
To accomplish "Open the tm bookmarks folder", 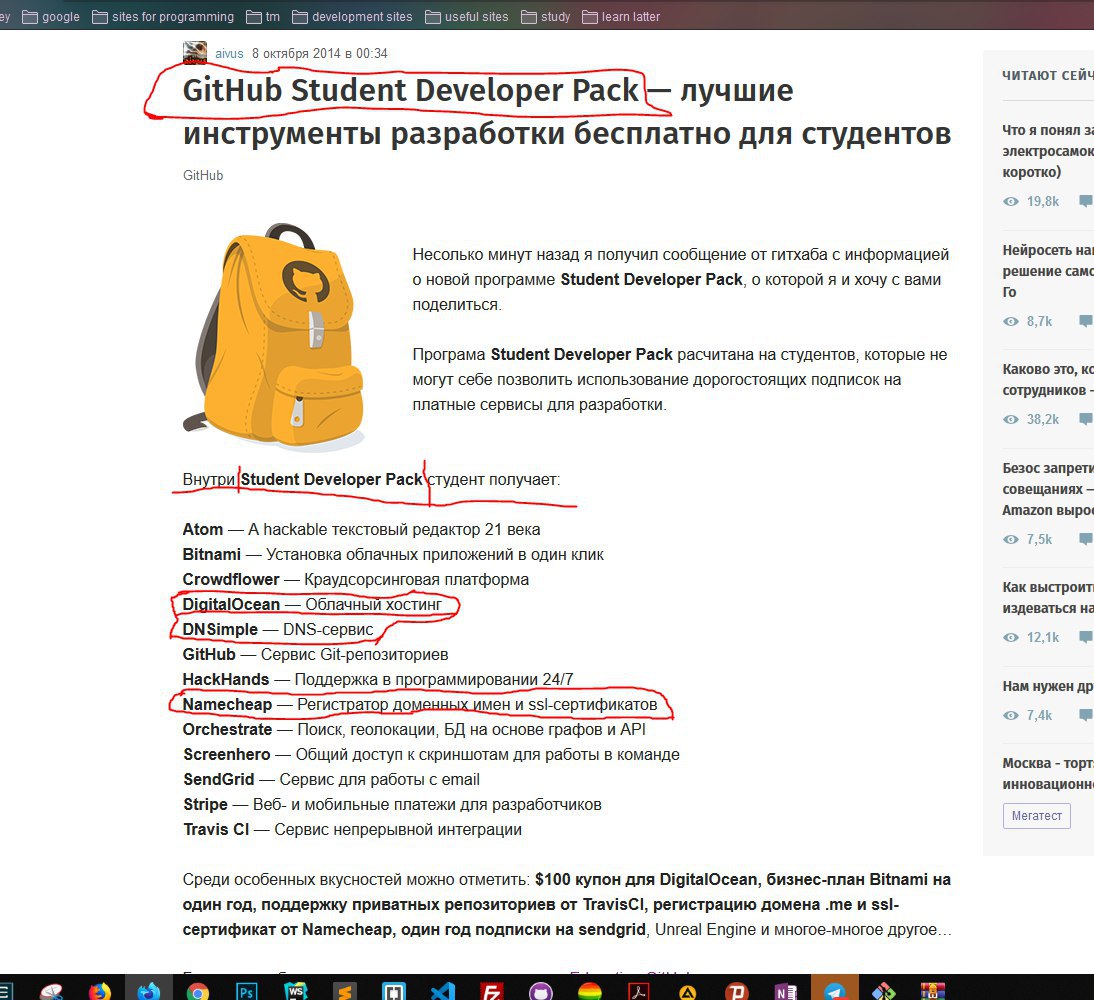I will pyautogui.click(x=263, y=17).
